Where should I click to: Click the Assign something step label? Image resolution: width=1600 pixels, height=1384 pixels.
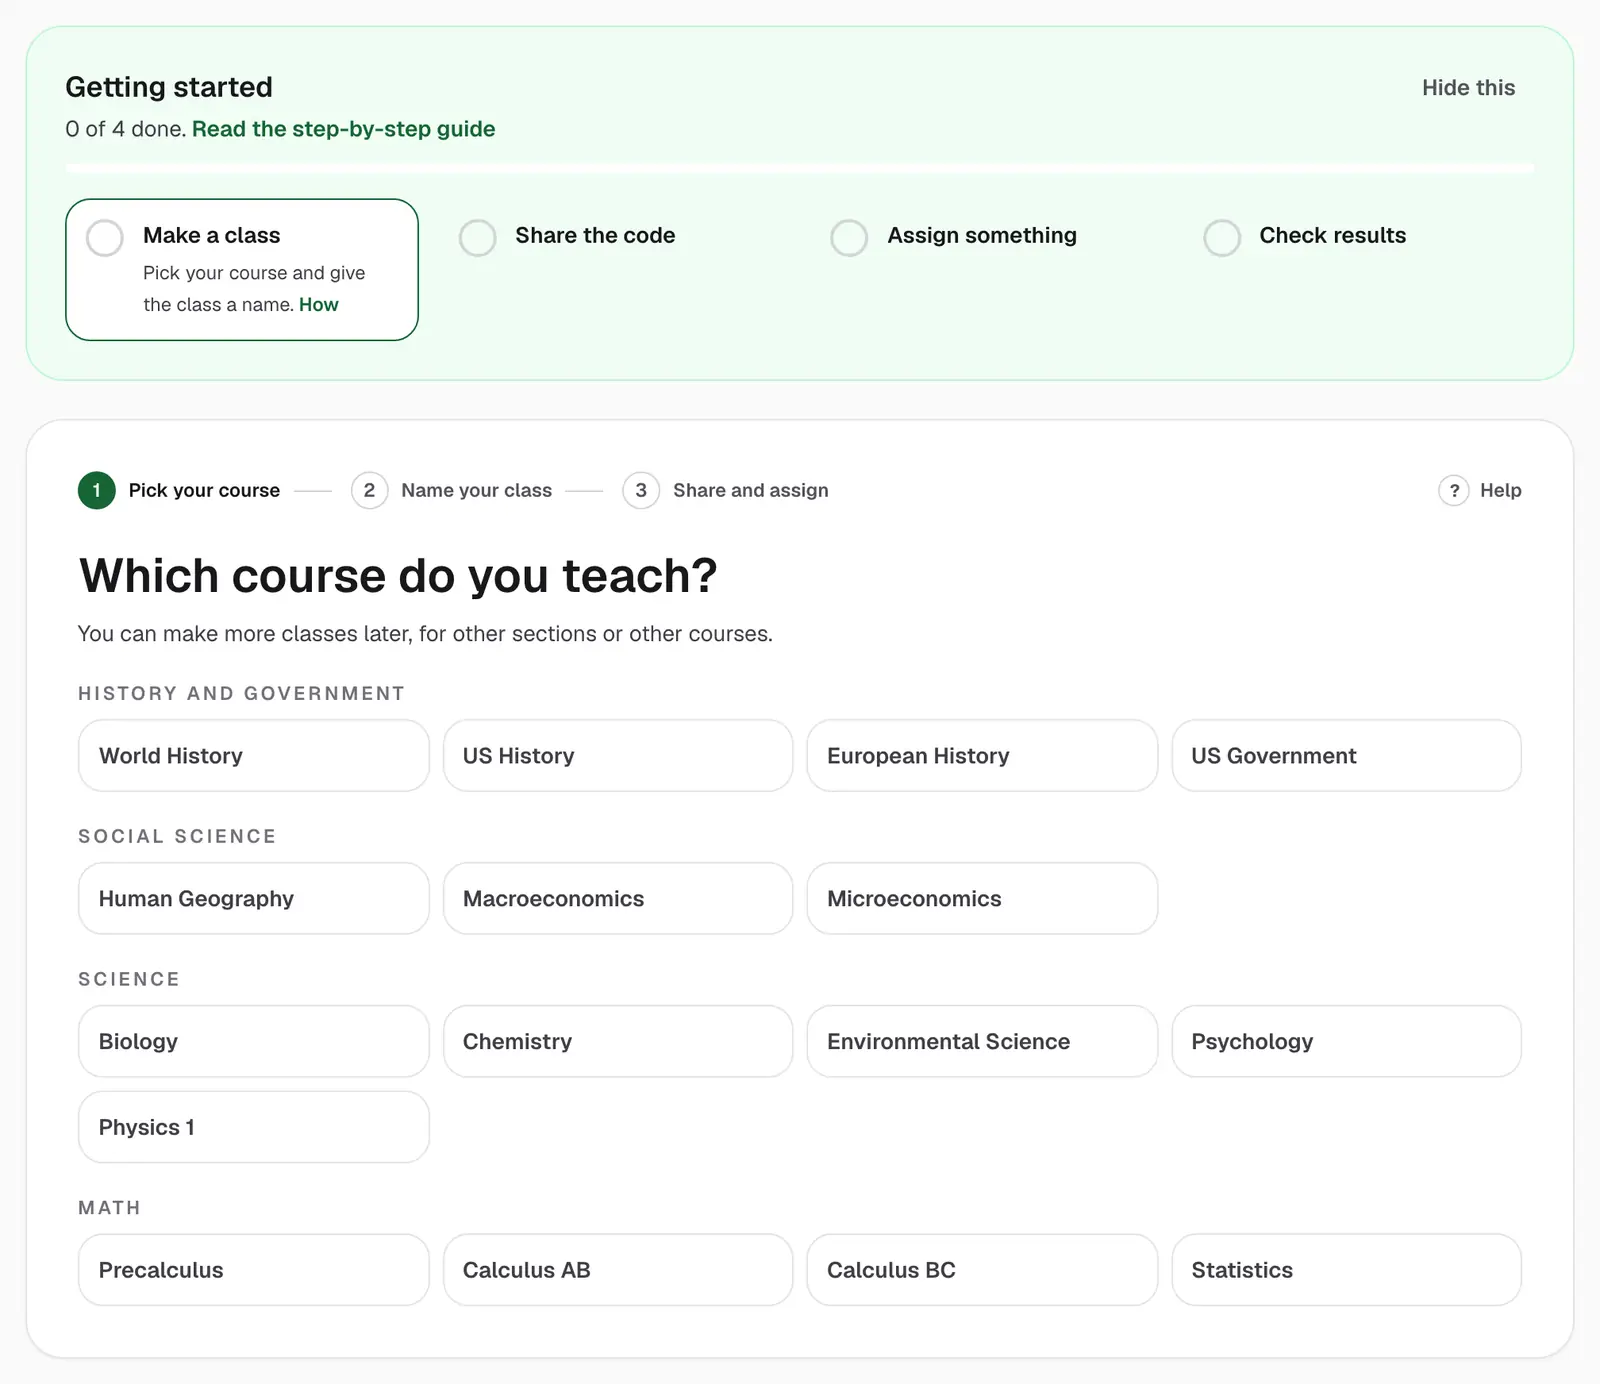click(x=982, y=236)
